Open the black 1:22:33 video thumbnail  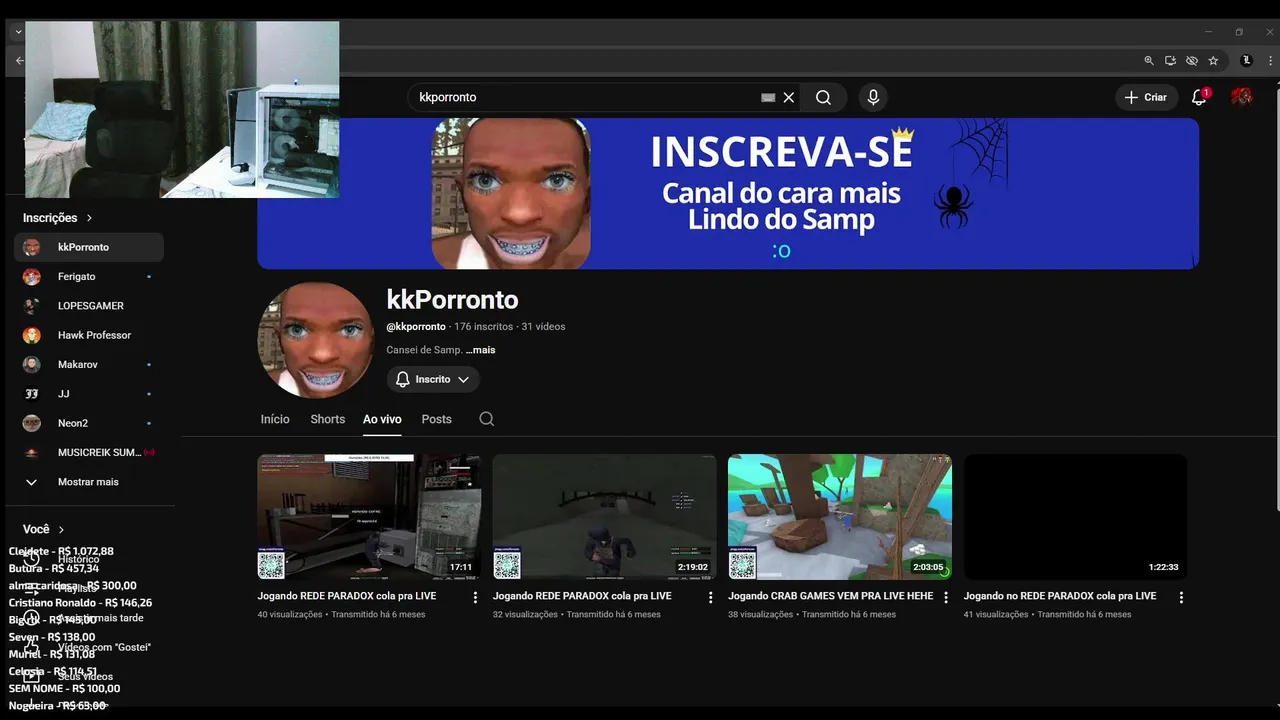[1075, 517]
